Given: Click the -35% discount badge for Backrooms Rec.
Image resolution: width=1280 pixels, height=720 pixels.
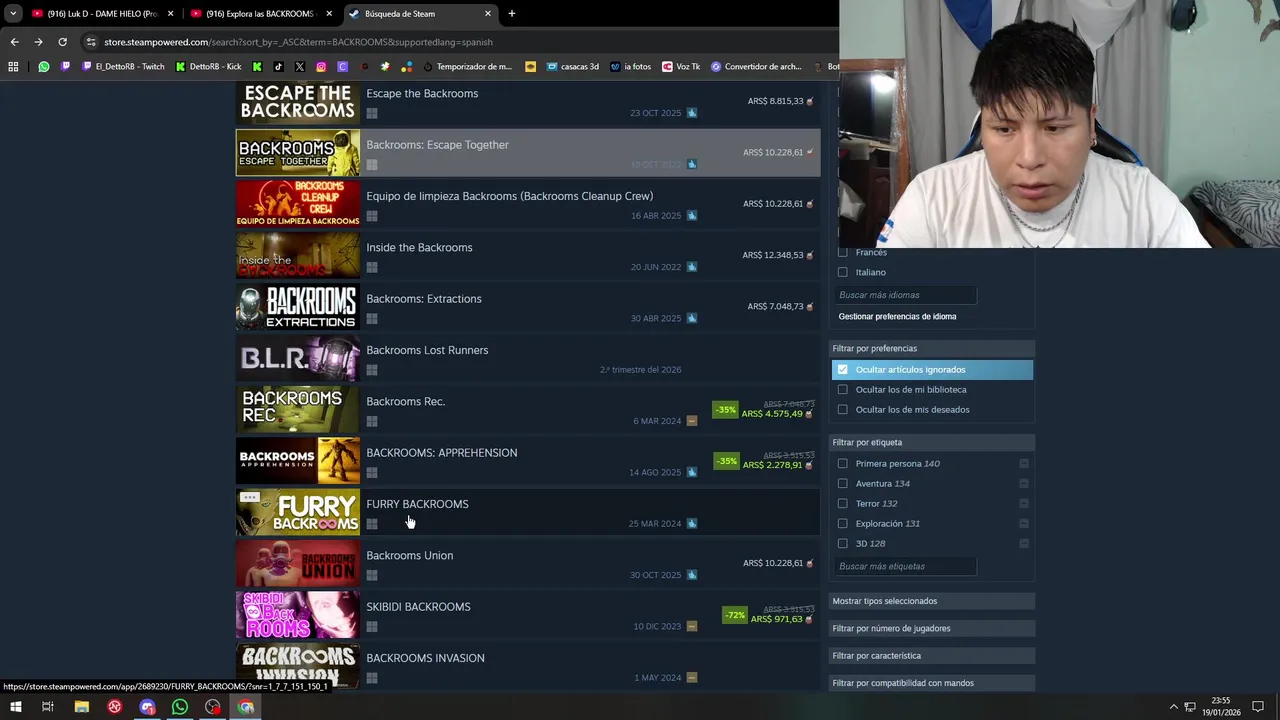Looking at the screenshot, I should click(x=725, y=409).
